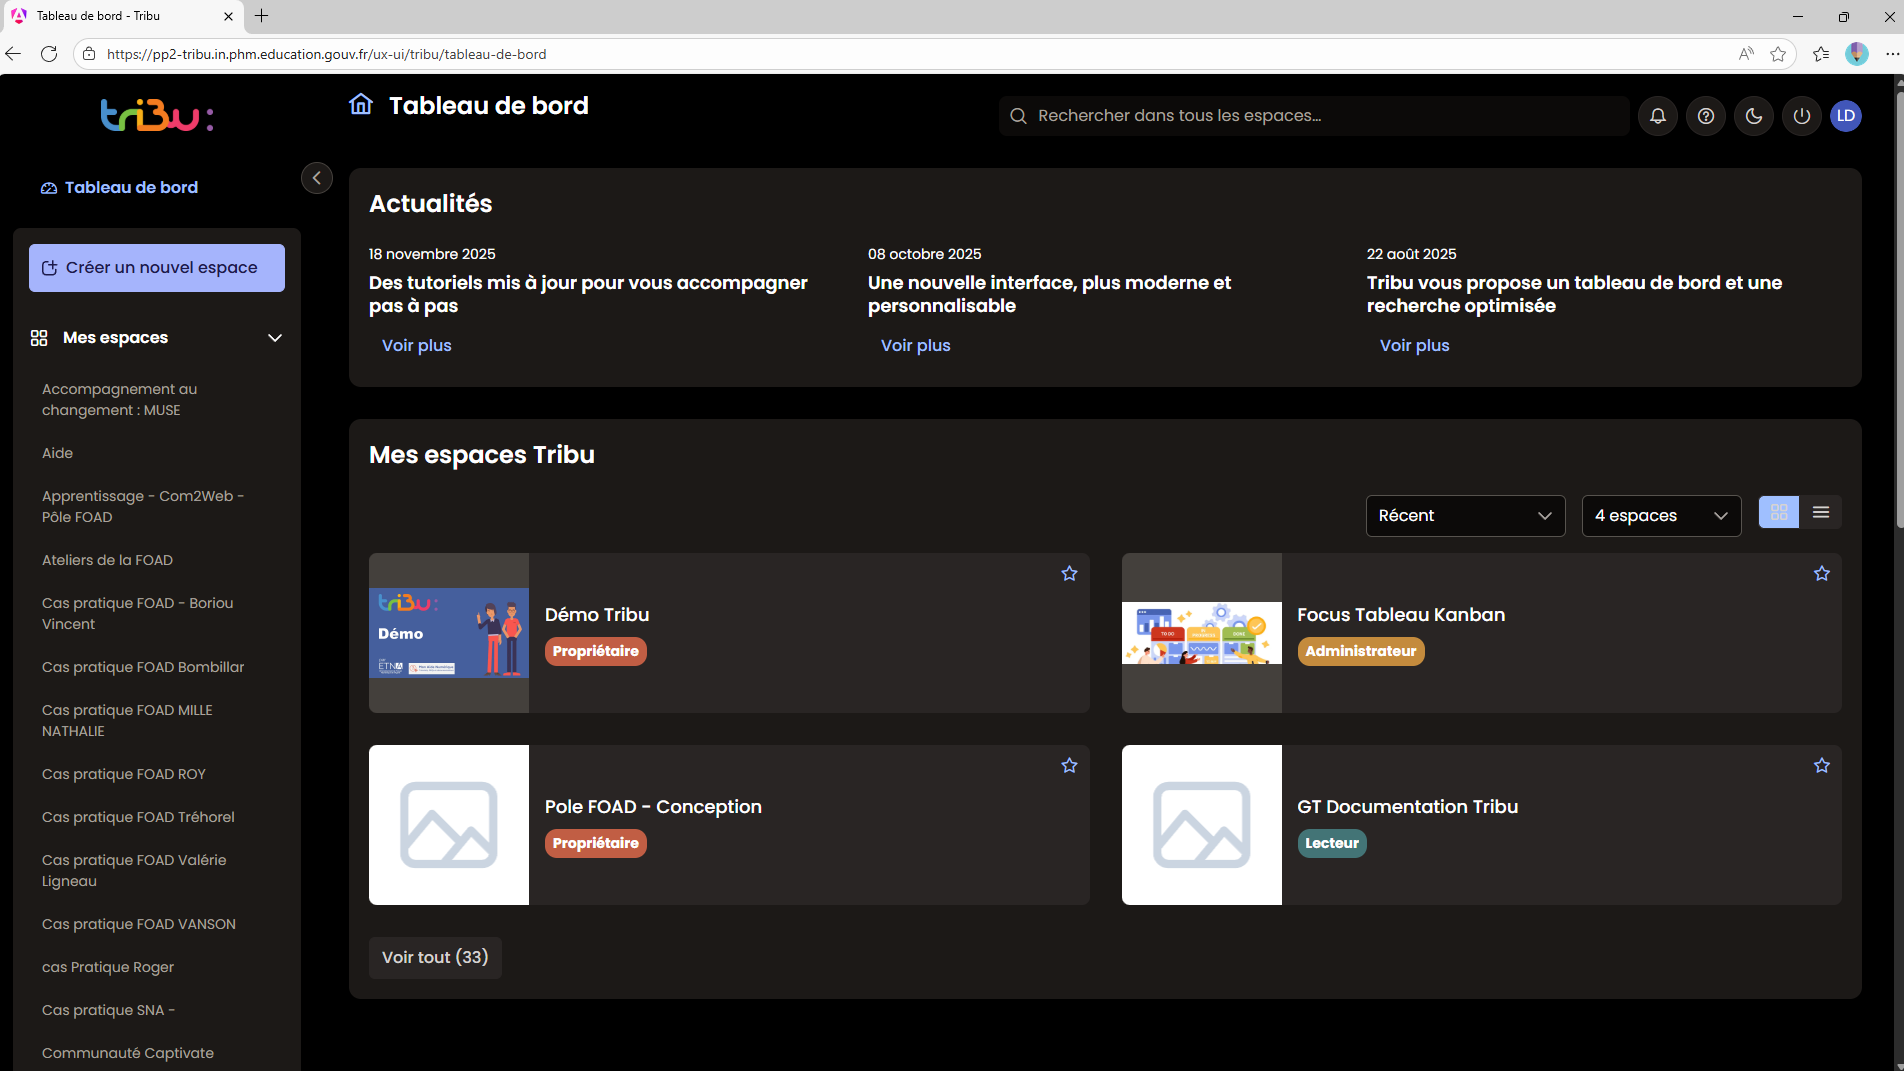Click the Mes espaces grid icon
This screenshot has width=1904, height=1071.
(x=39, y=338)
